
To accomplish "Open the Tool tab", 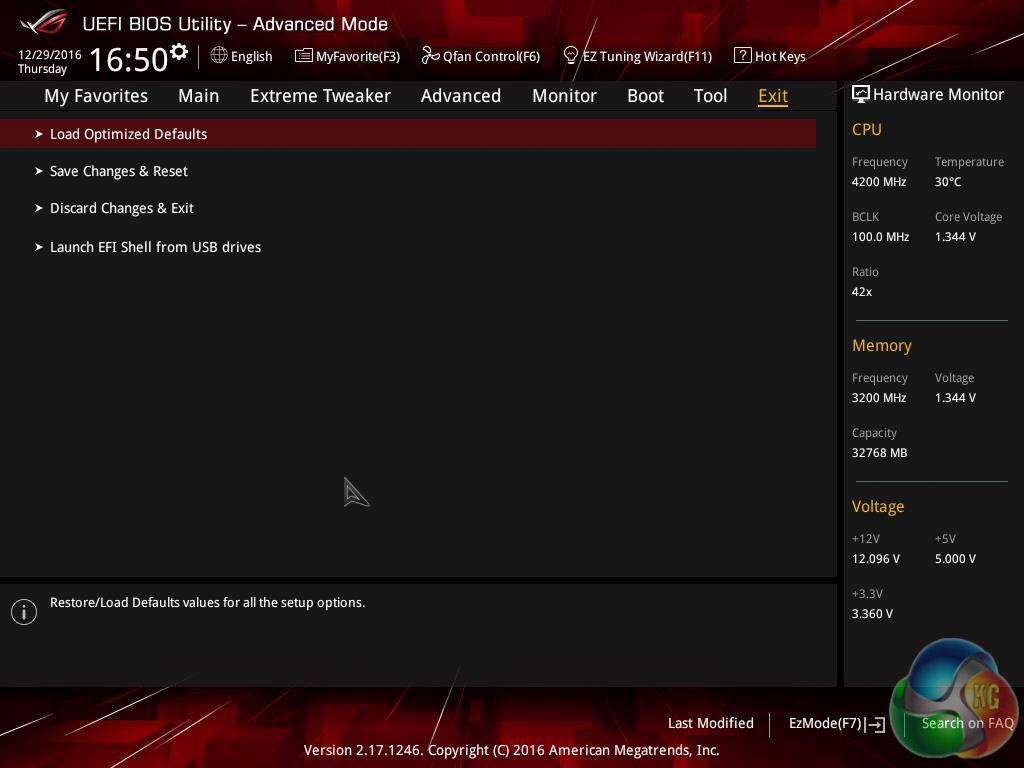I will coord(711,96).
